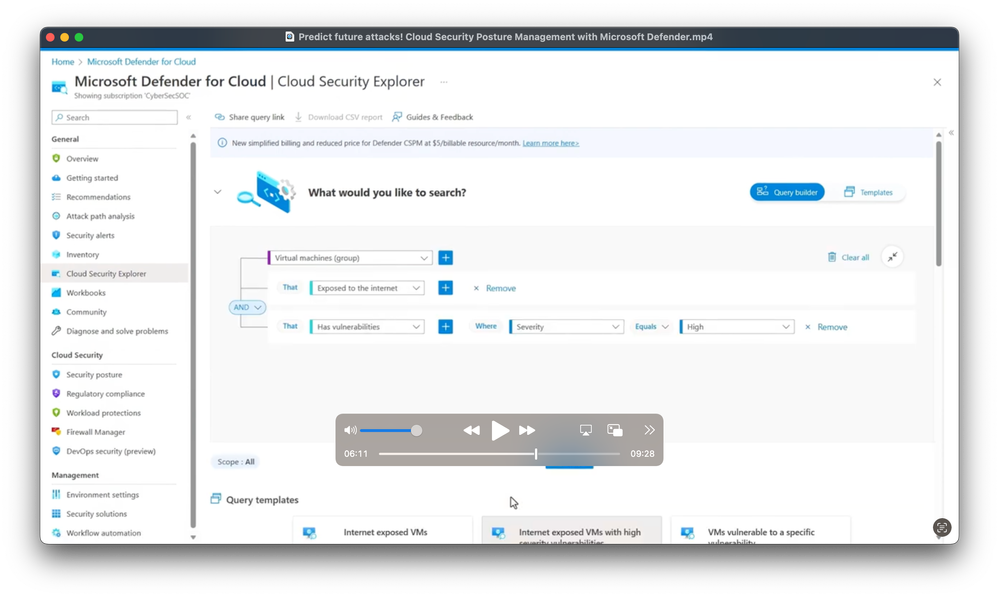Go to Recommendations
The image size is (999, 597).
tap(98, 197)
